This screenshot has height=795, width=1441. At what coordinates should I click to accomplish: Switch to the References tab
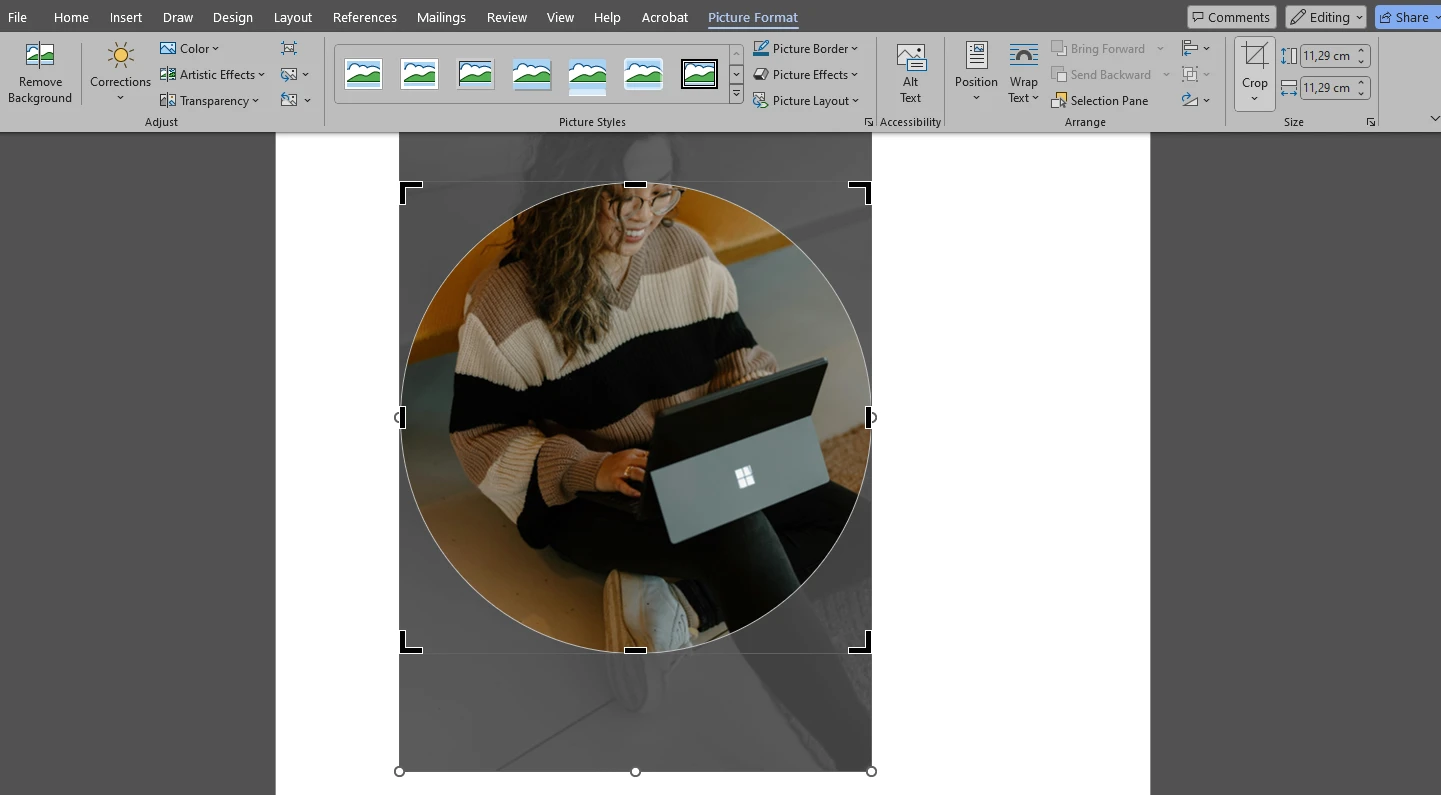[x=365, y=17]
